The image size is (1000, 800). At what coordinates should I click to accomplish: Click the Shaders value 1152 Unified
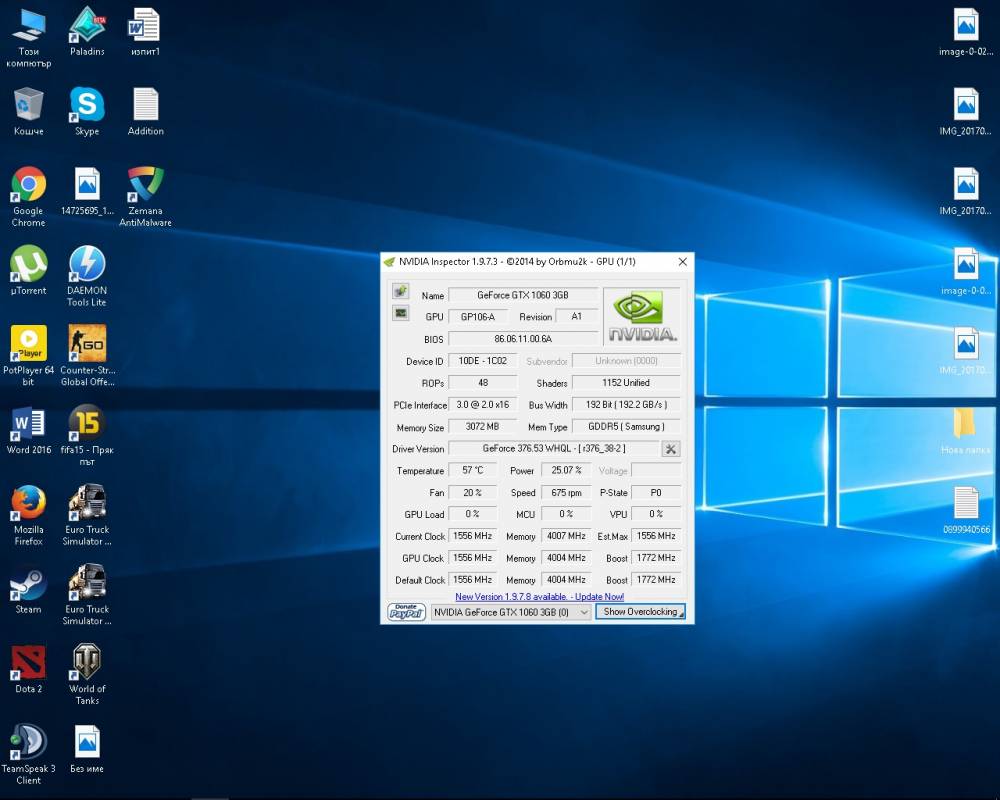tap(626, 383)
